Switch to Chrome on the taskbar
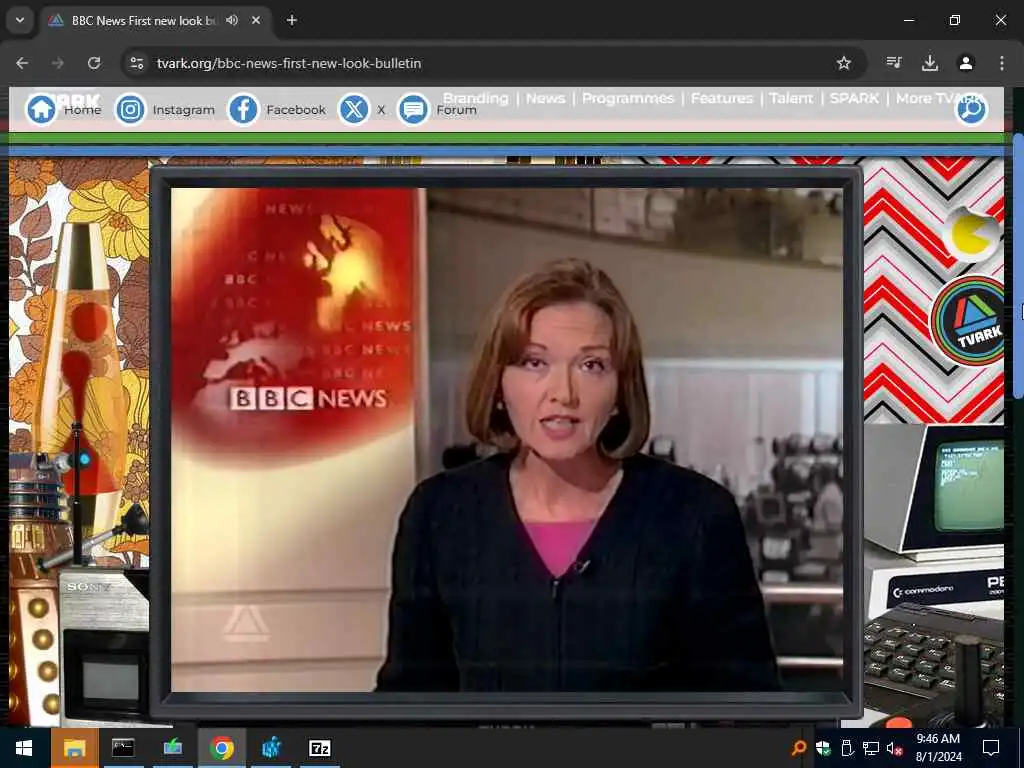This screenshot has width=1024, height=768. pyautogui.click(x=221, y=748)
